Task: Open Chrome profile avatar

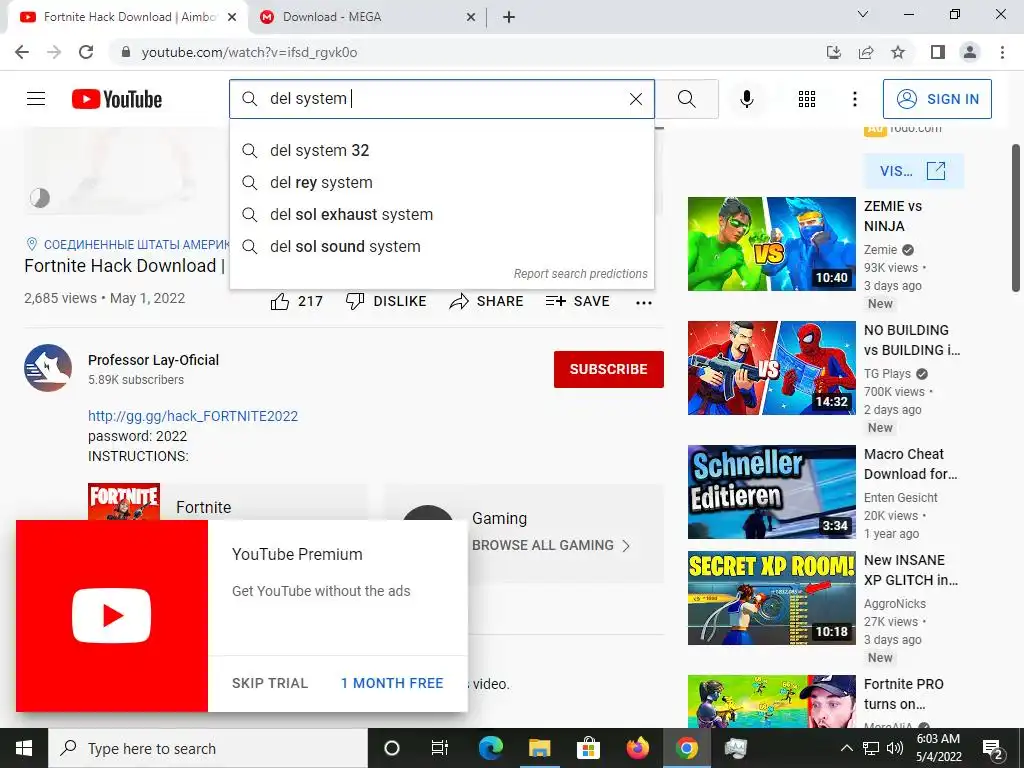Action: [x=970, y=52]
